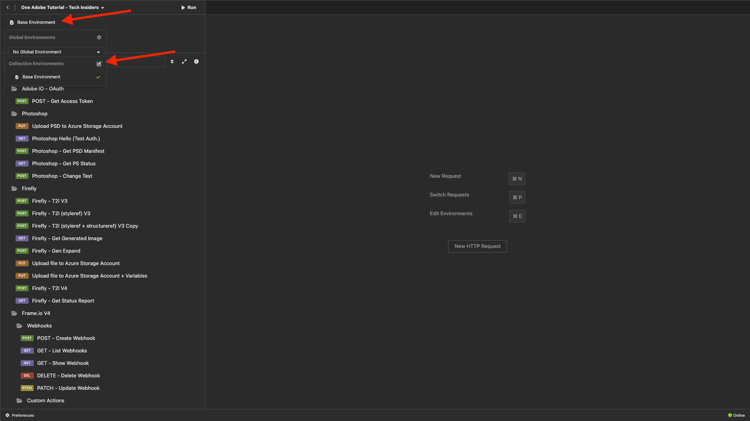Click the sort order icon above the request list
Viewport: 750px width, 421px height.
point(172,62)
